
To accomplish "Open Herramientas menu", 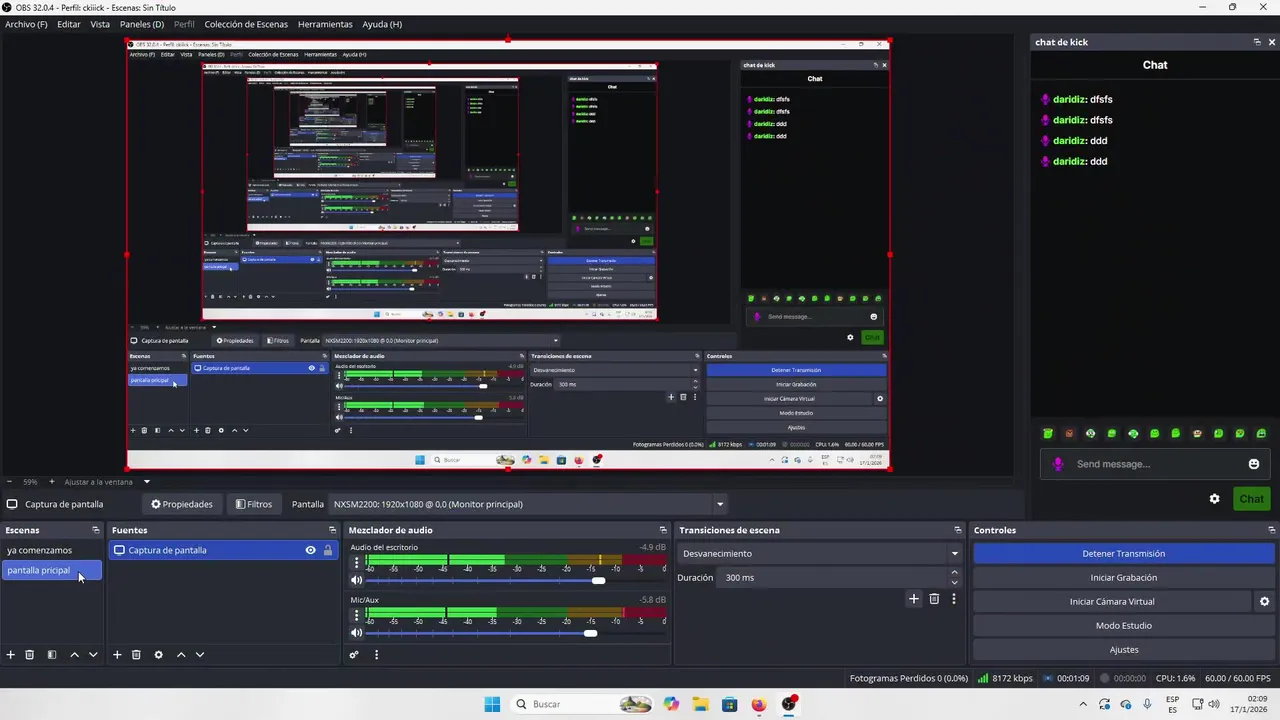I will tap(325, 24).
